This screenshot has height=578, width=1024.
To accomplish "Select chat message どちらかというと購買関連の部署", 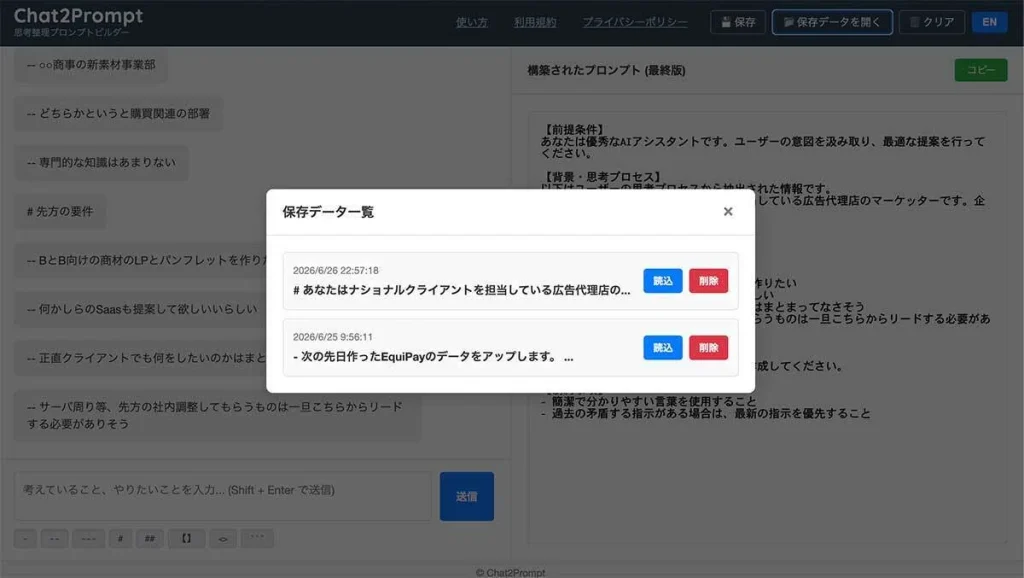I will pyautogui.click(x=118, y=114).
